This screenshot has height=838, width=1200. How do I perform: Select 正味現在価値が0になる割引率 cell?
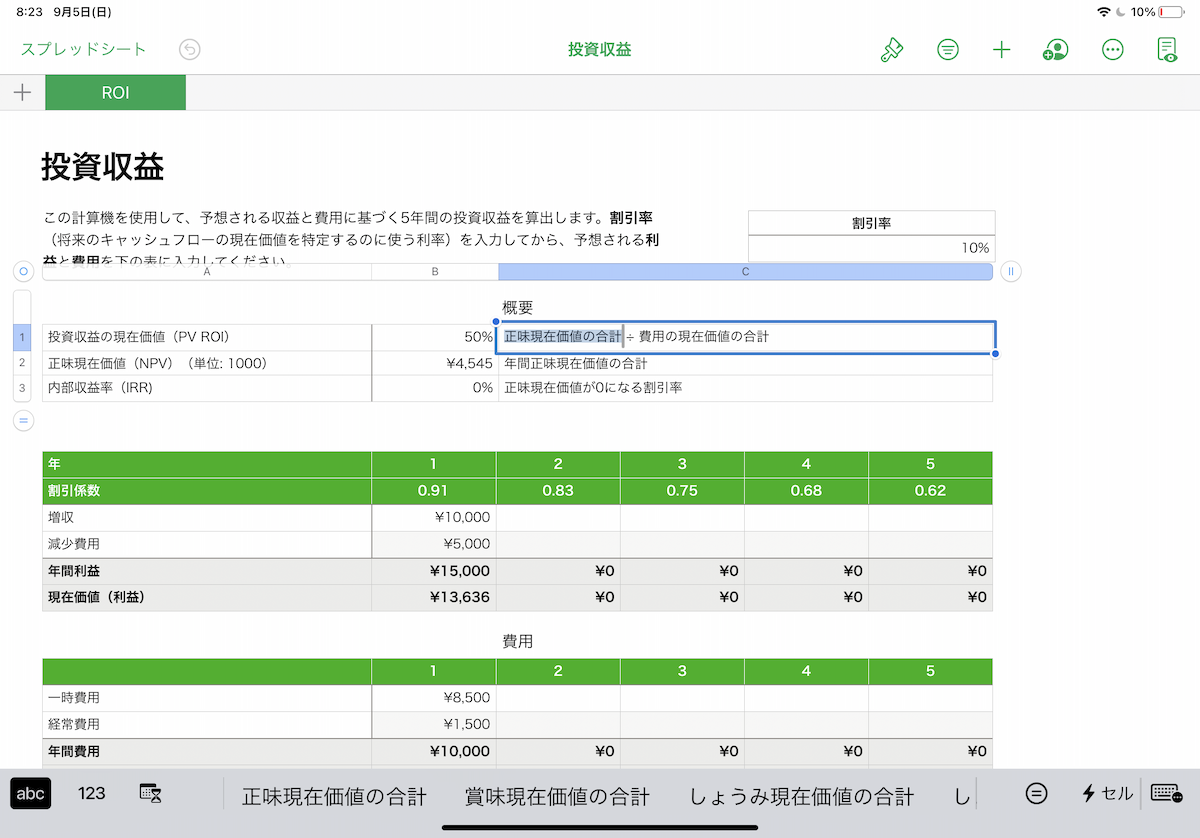(745, 388)
